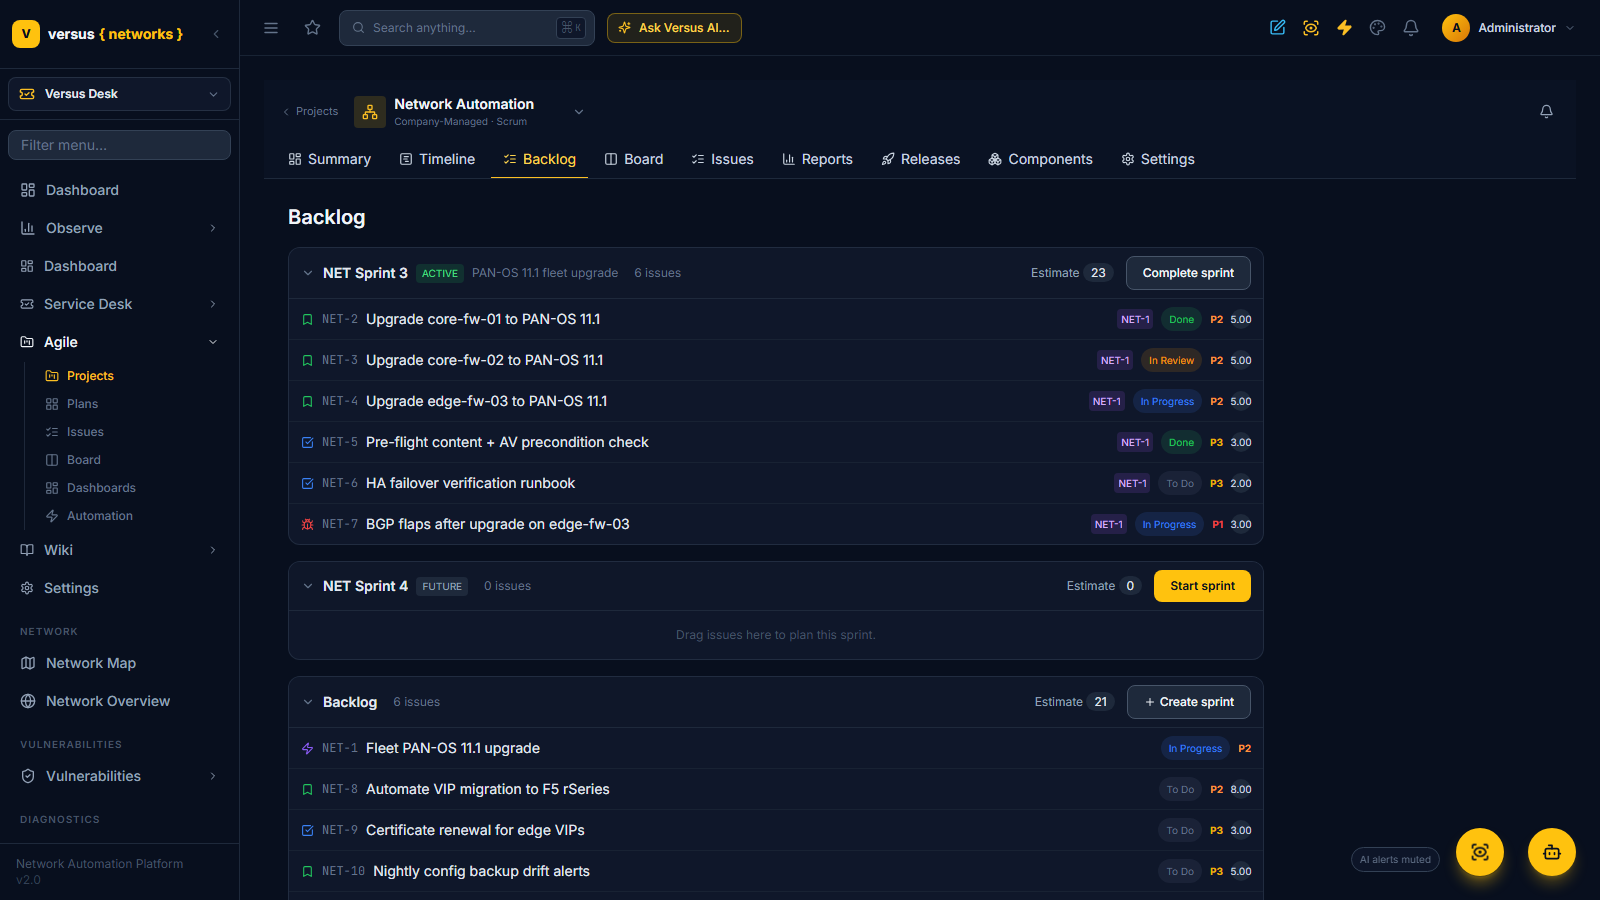1600x900 pixels.
Task: Open the theme palette icon
Action: pos(1378,28)
